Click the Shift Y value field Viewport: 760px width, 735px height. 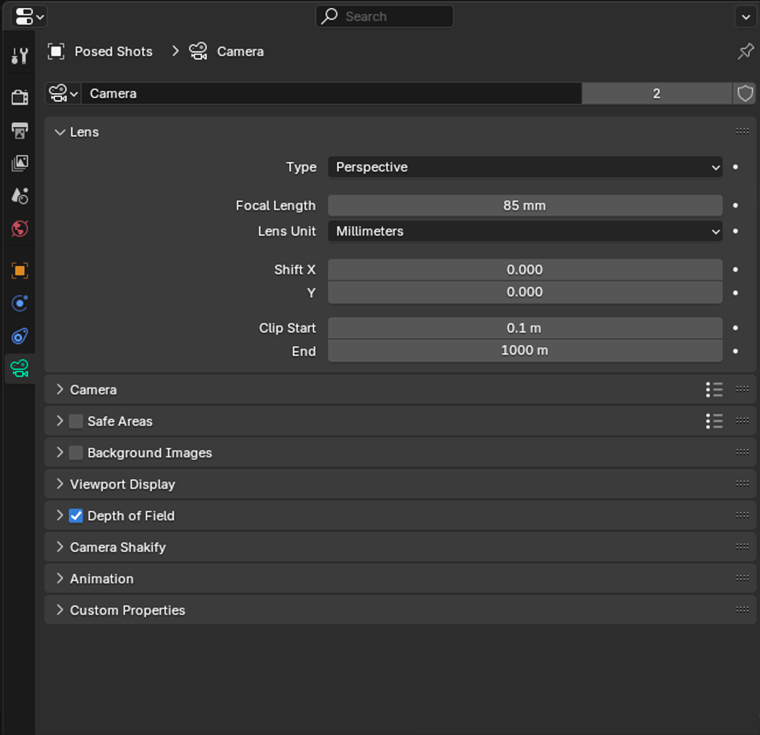pyautogui.click(x=525, y=292)
